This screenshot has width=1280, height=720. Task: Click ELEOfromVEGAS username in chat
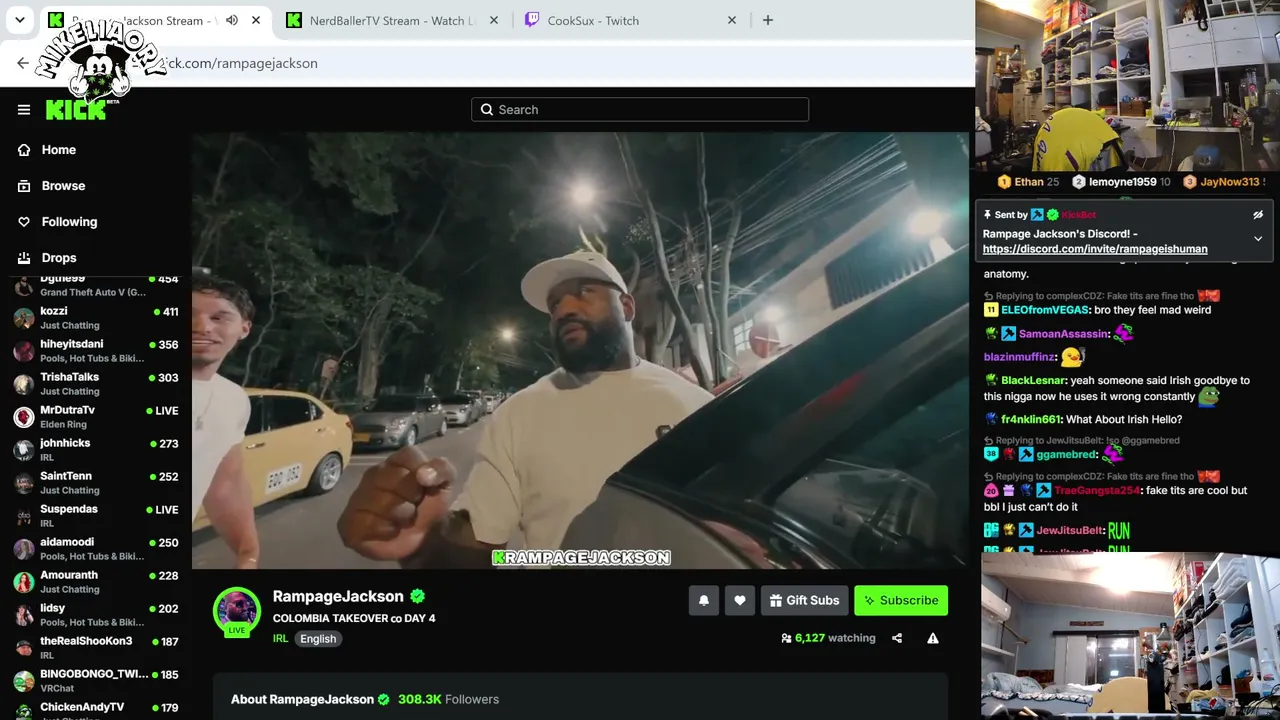coord(1045,310)
